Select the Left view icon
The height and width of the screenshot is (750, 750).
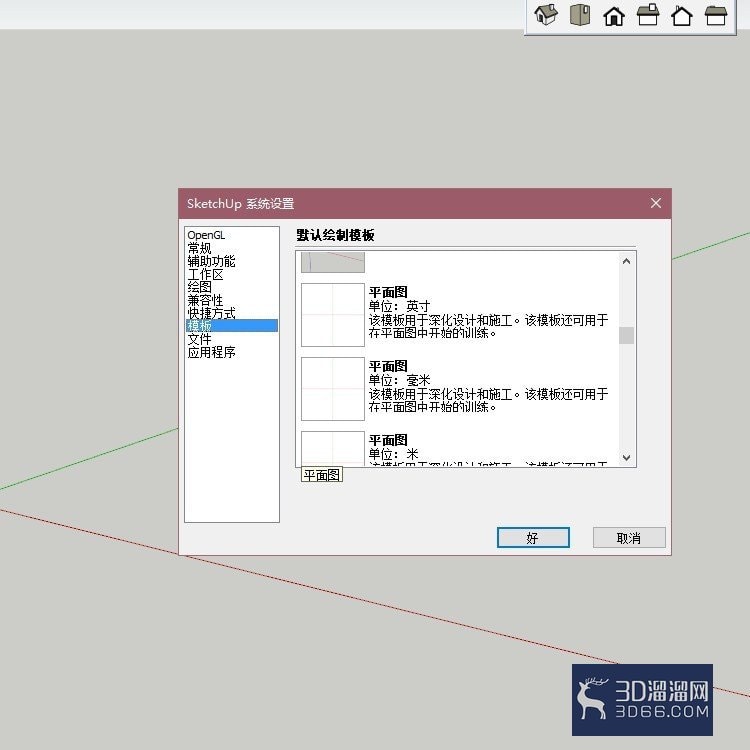coord(716,15)
